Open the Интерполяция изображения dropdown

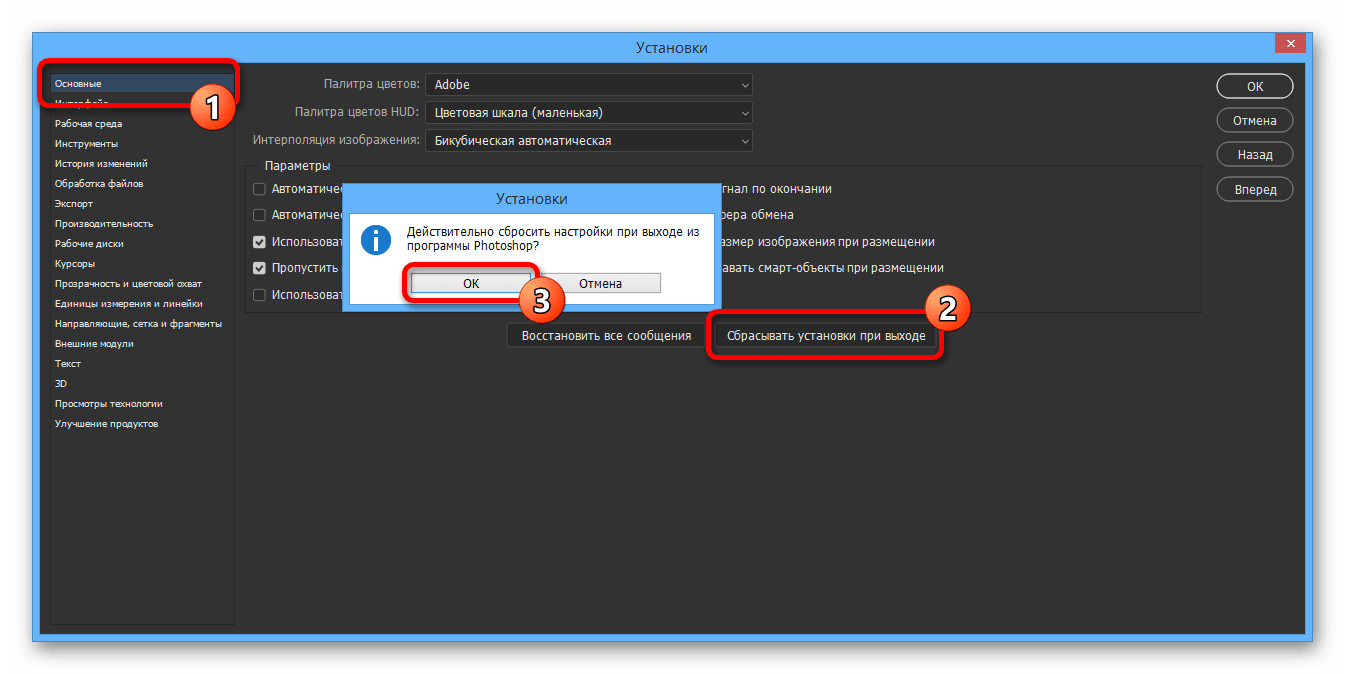pos(589,141)
